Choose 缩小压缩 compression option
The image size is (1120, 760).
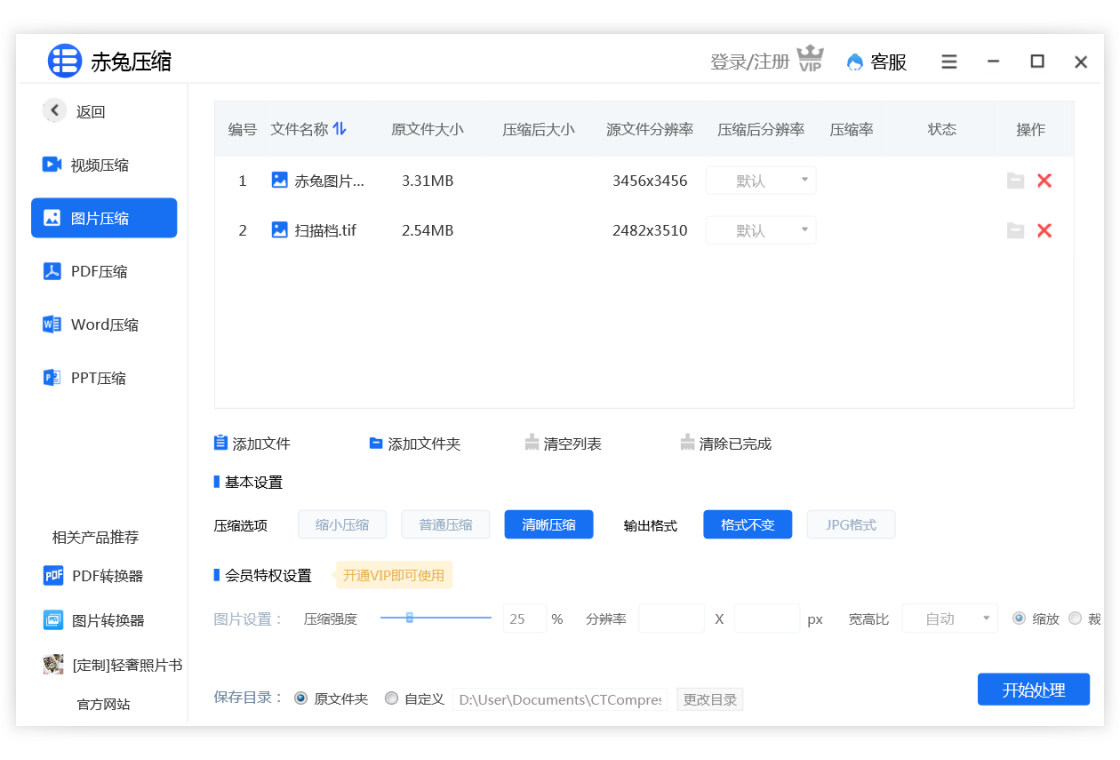point(342,524)
